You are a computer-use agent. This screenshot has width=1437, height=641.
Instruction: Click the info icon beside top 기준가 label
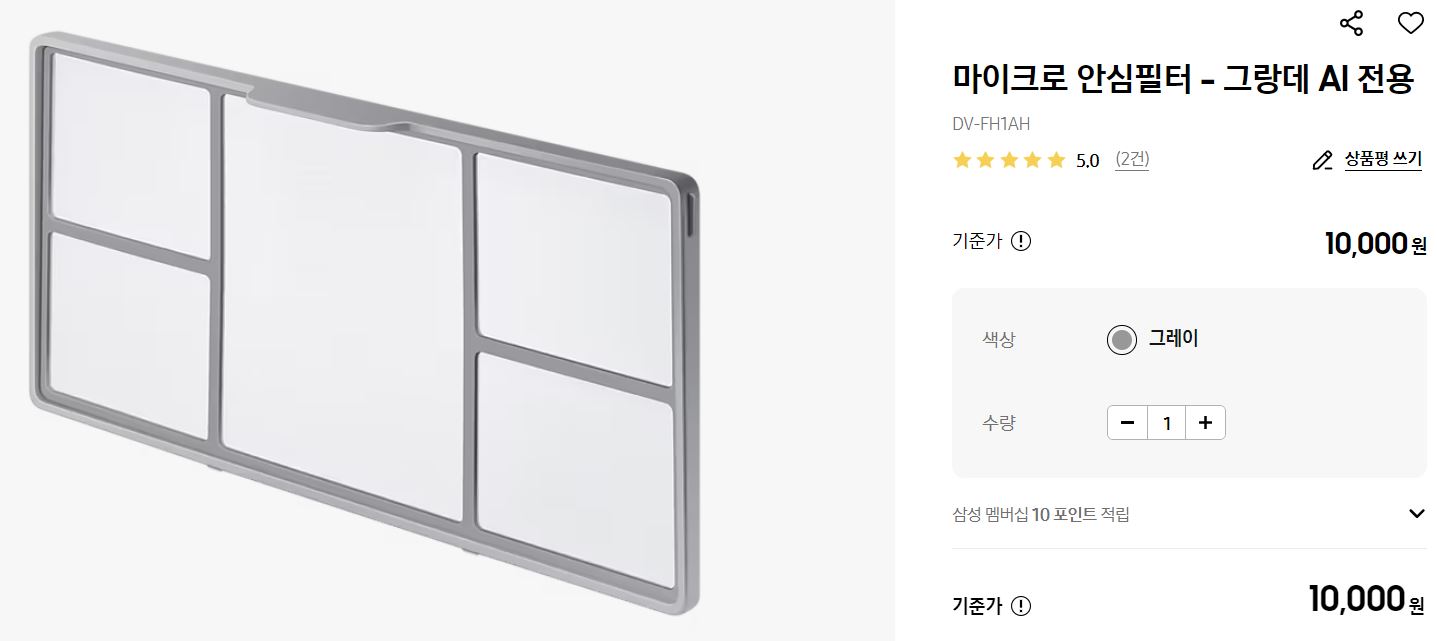(x=1021, y=241)
